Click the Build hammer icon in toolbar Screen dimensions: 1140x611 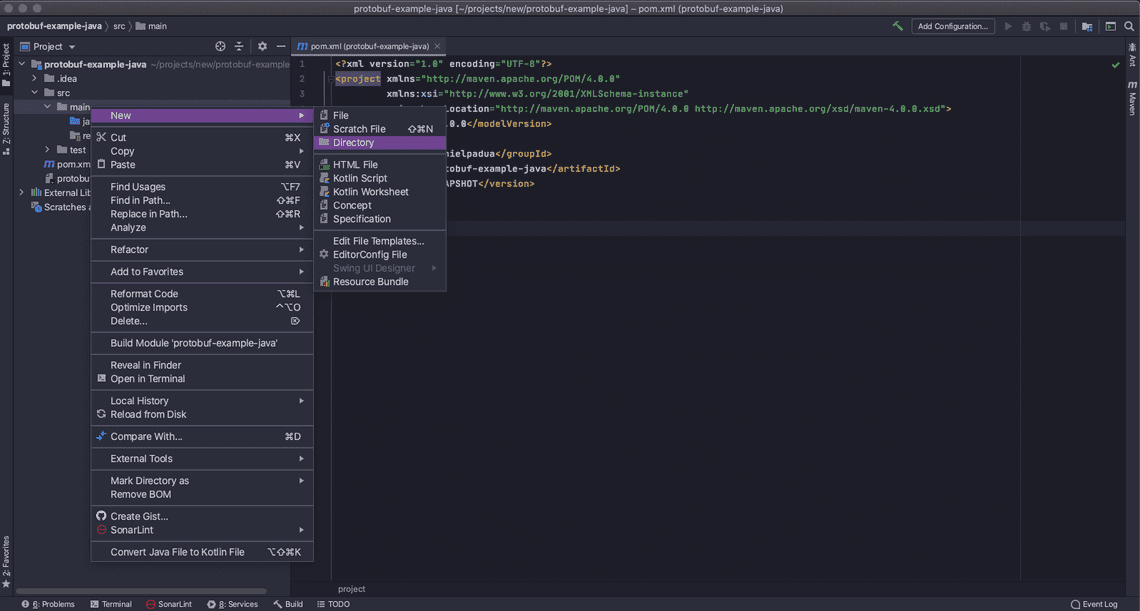click(897, 27)
